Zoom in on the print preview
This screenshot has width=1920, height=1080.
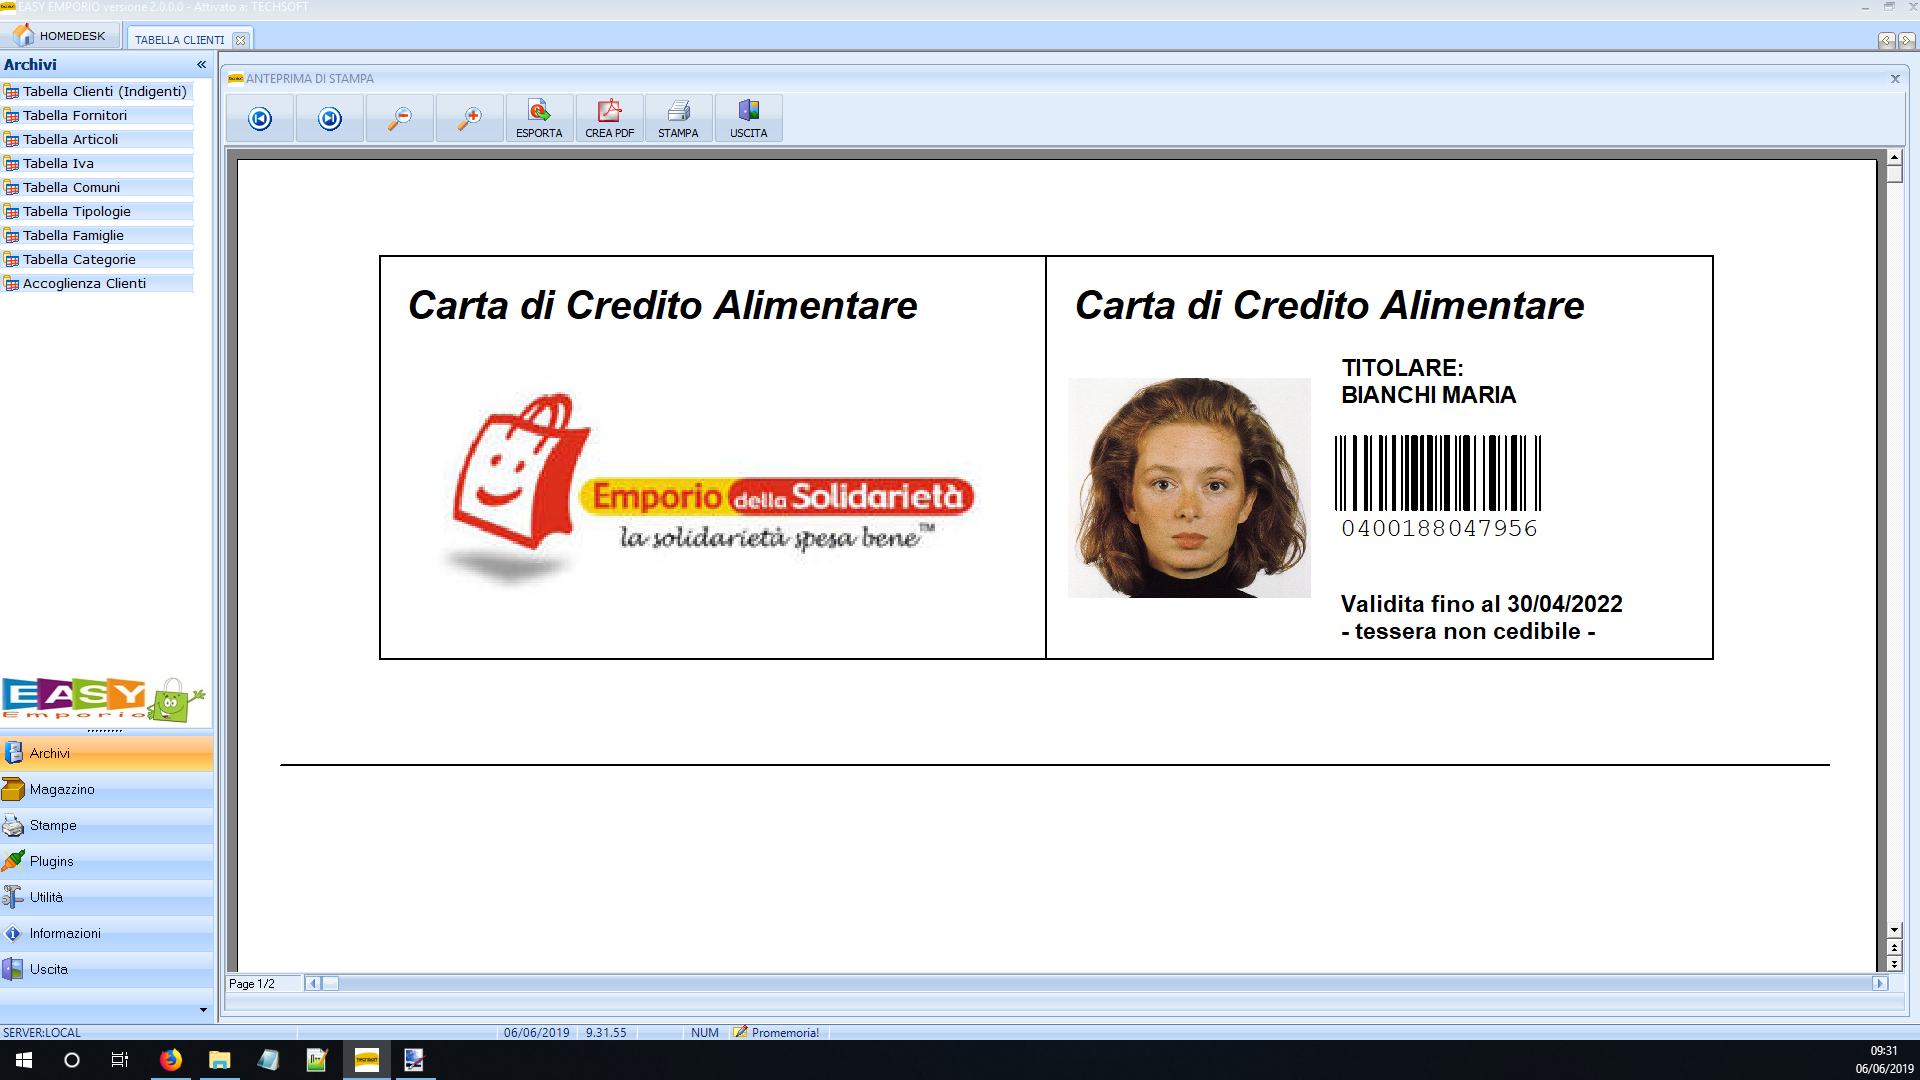[470, 119]
